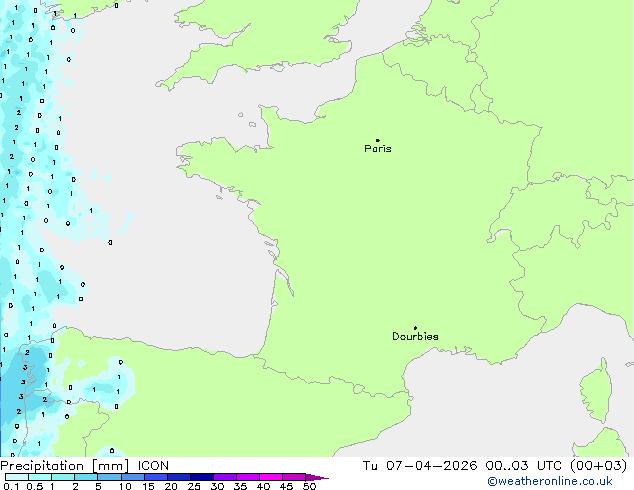Select the 0.1 to 0.5 legend swatch
634x490 pixels.
(x=17, y=477)
